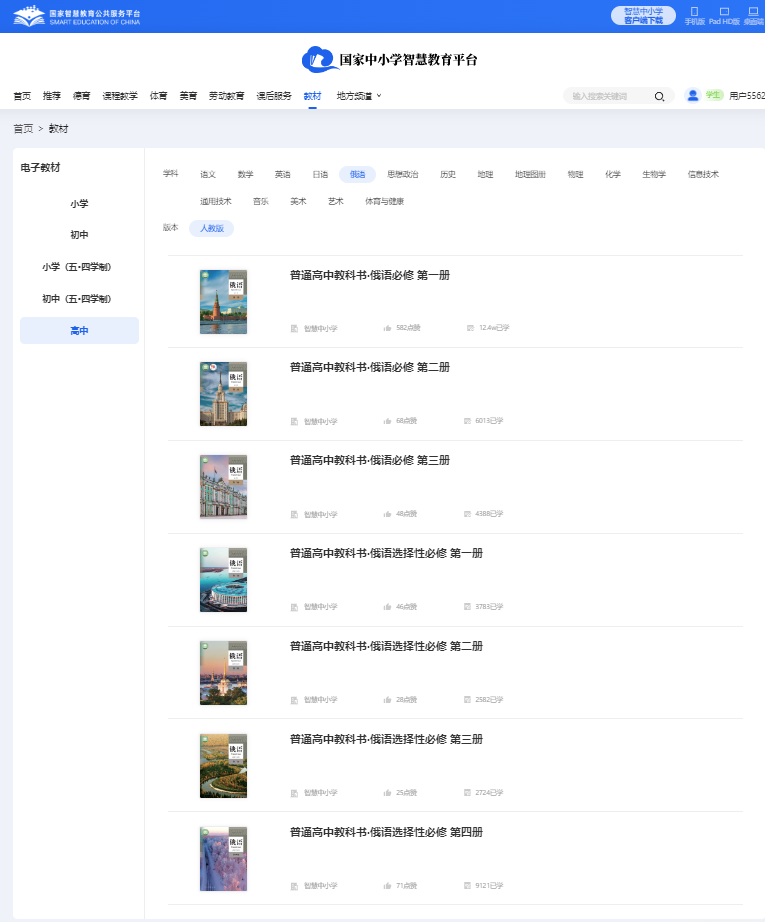Viewport: 765px width, 922px height.
Task: Click the search magnifier icon
Action: click(x=659, y=96)
